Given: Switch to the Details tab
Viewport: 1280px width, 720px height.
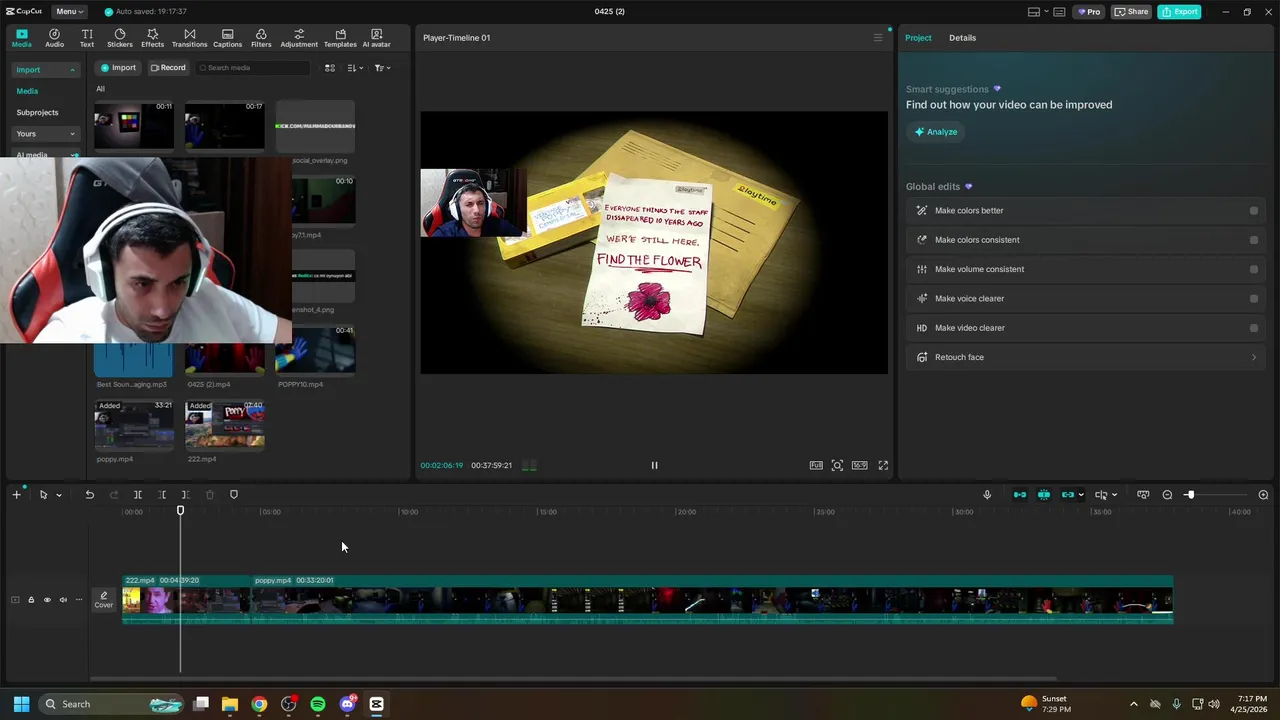Looking at the screenshot, I should tap(962, 38).
